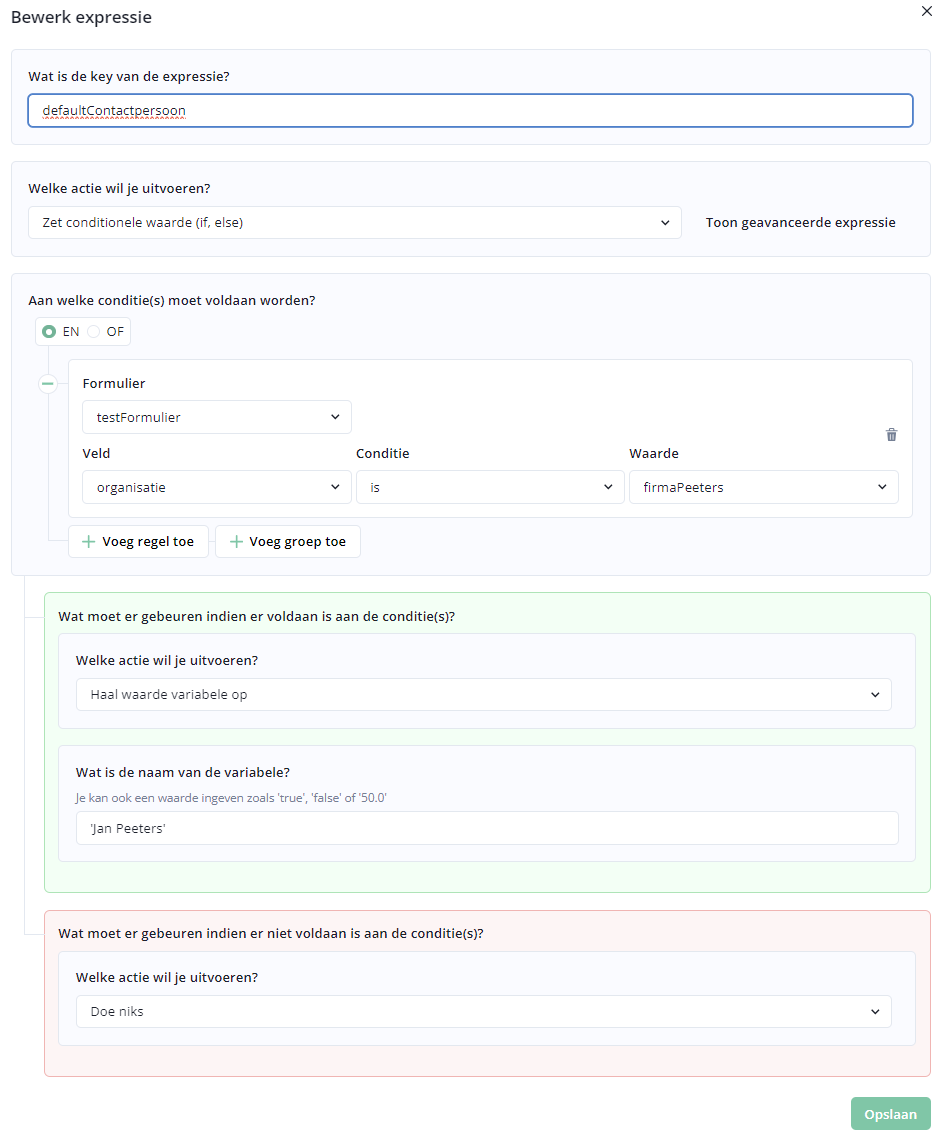
Task: Open the Veld dropdown 'organisatie'
Action: pyautogui.click(x=217, y=487)
